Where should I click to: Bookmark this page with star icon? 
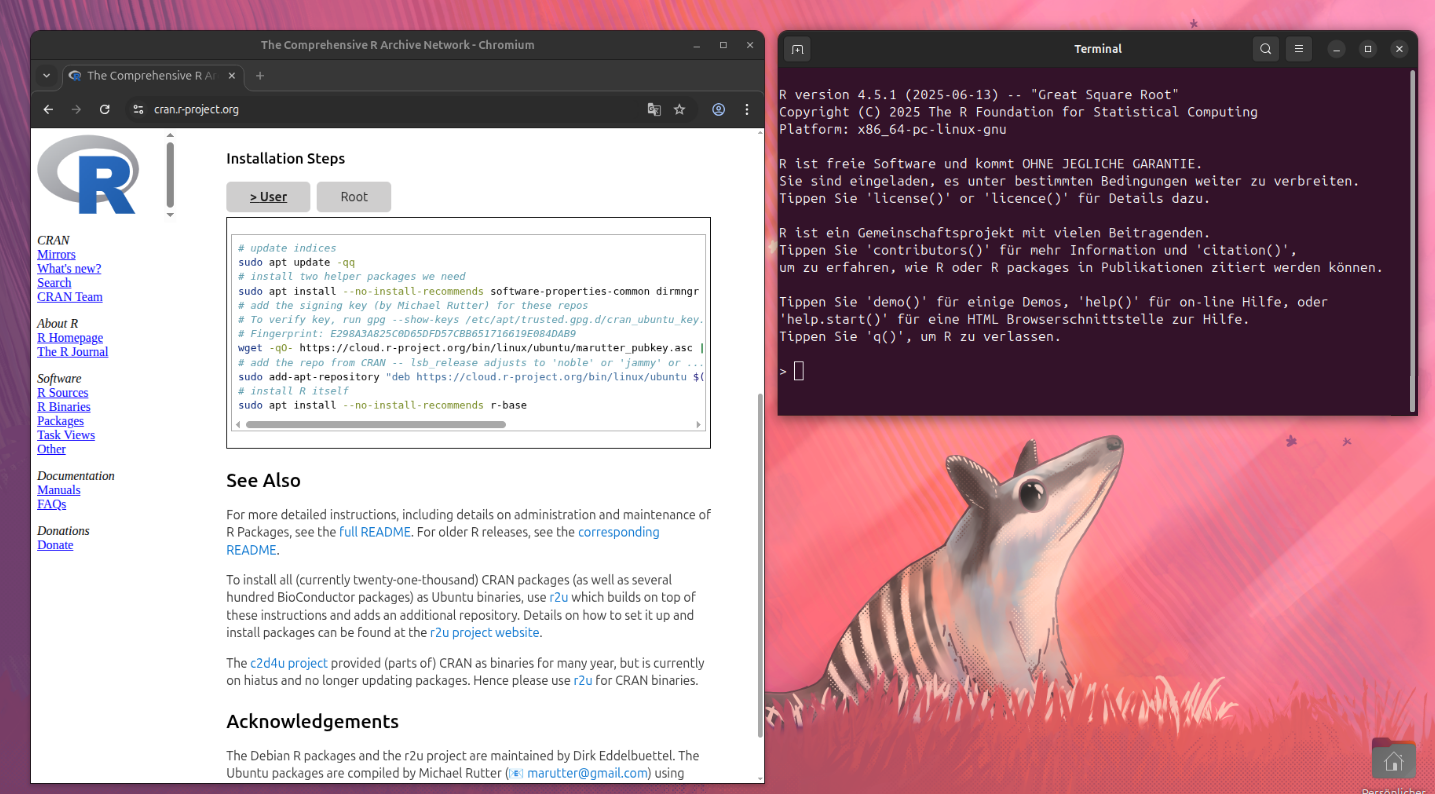click(680, 110)
